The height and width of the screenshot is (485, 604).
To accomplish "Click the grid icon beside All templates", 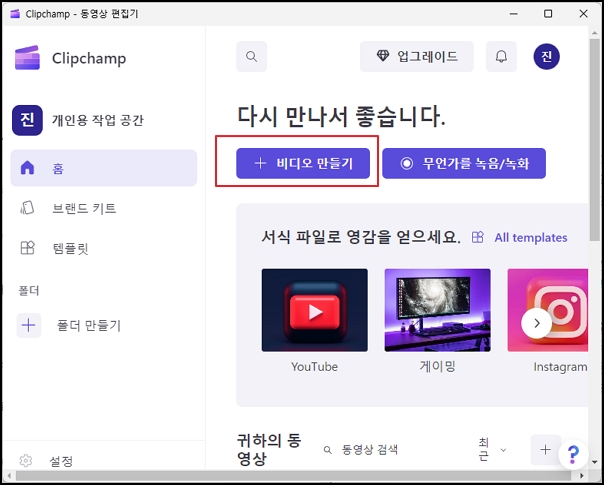I will [x=478, y=237].
